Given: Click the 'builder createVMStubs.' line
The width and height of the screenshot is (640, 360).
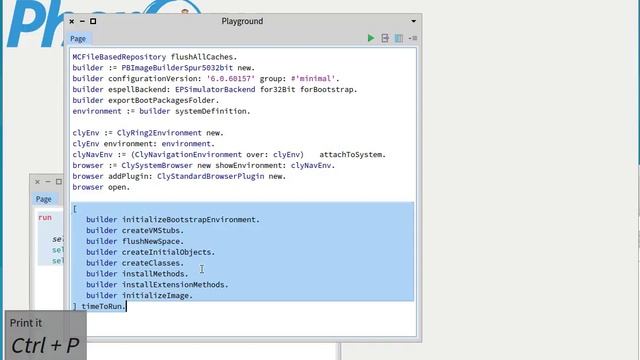Looking at the screenshot, I should tap(135, 230).
